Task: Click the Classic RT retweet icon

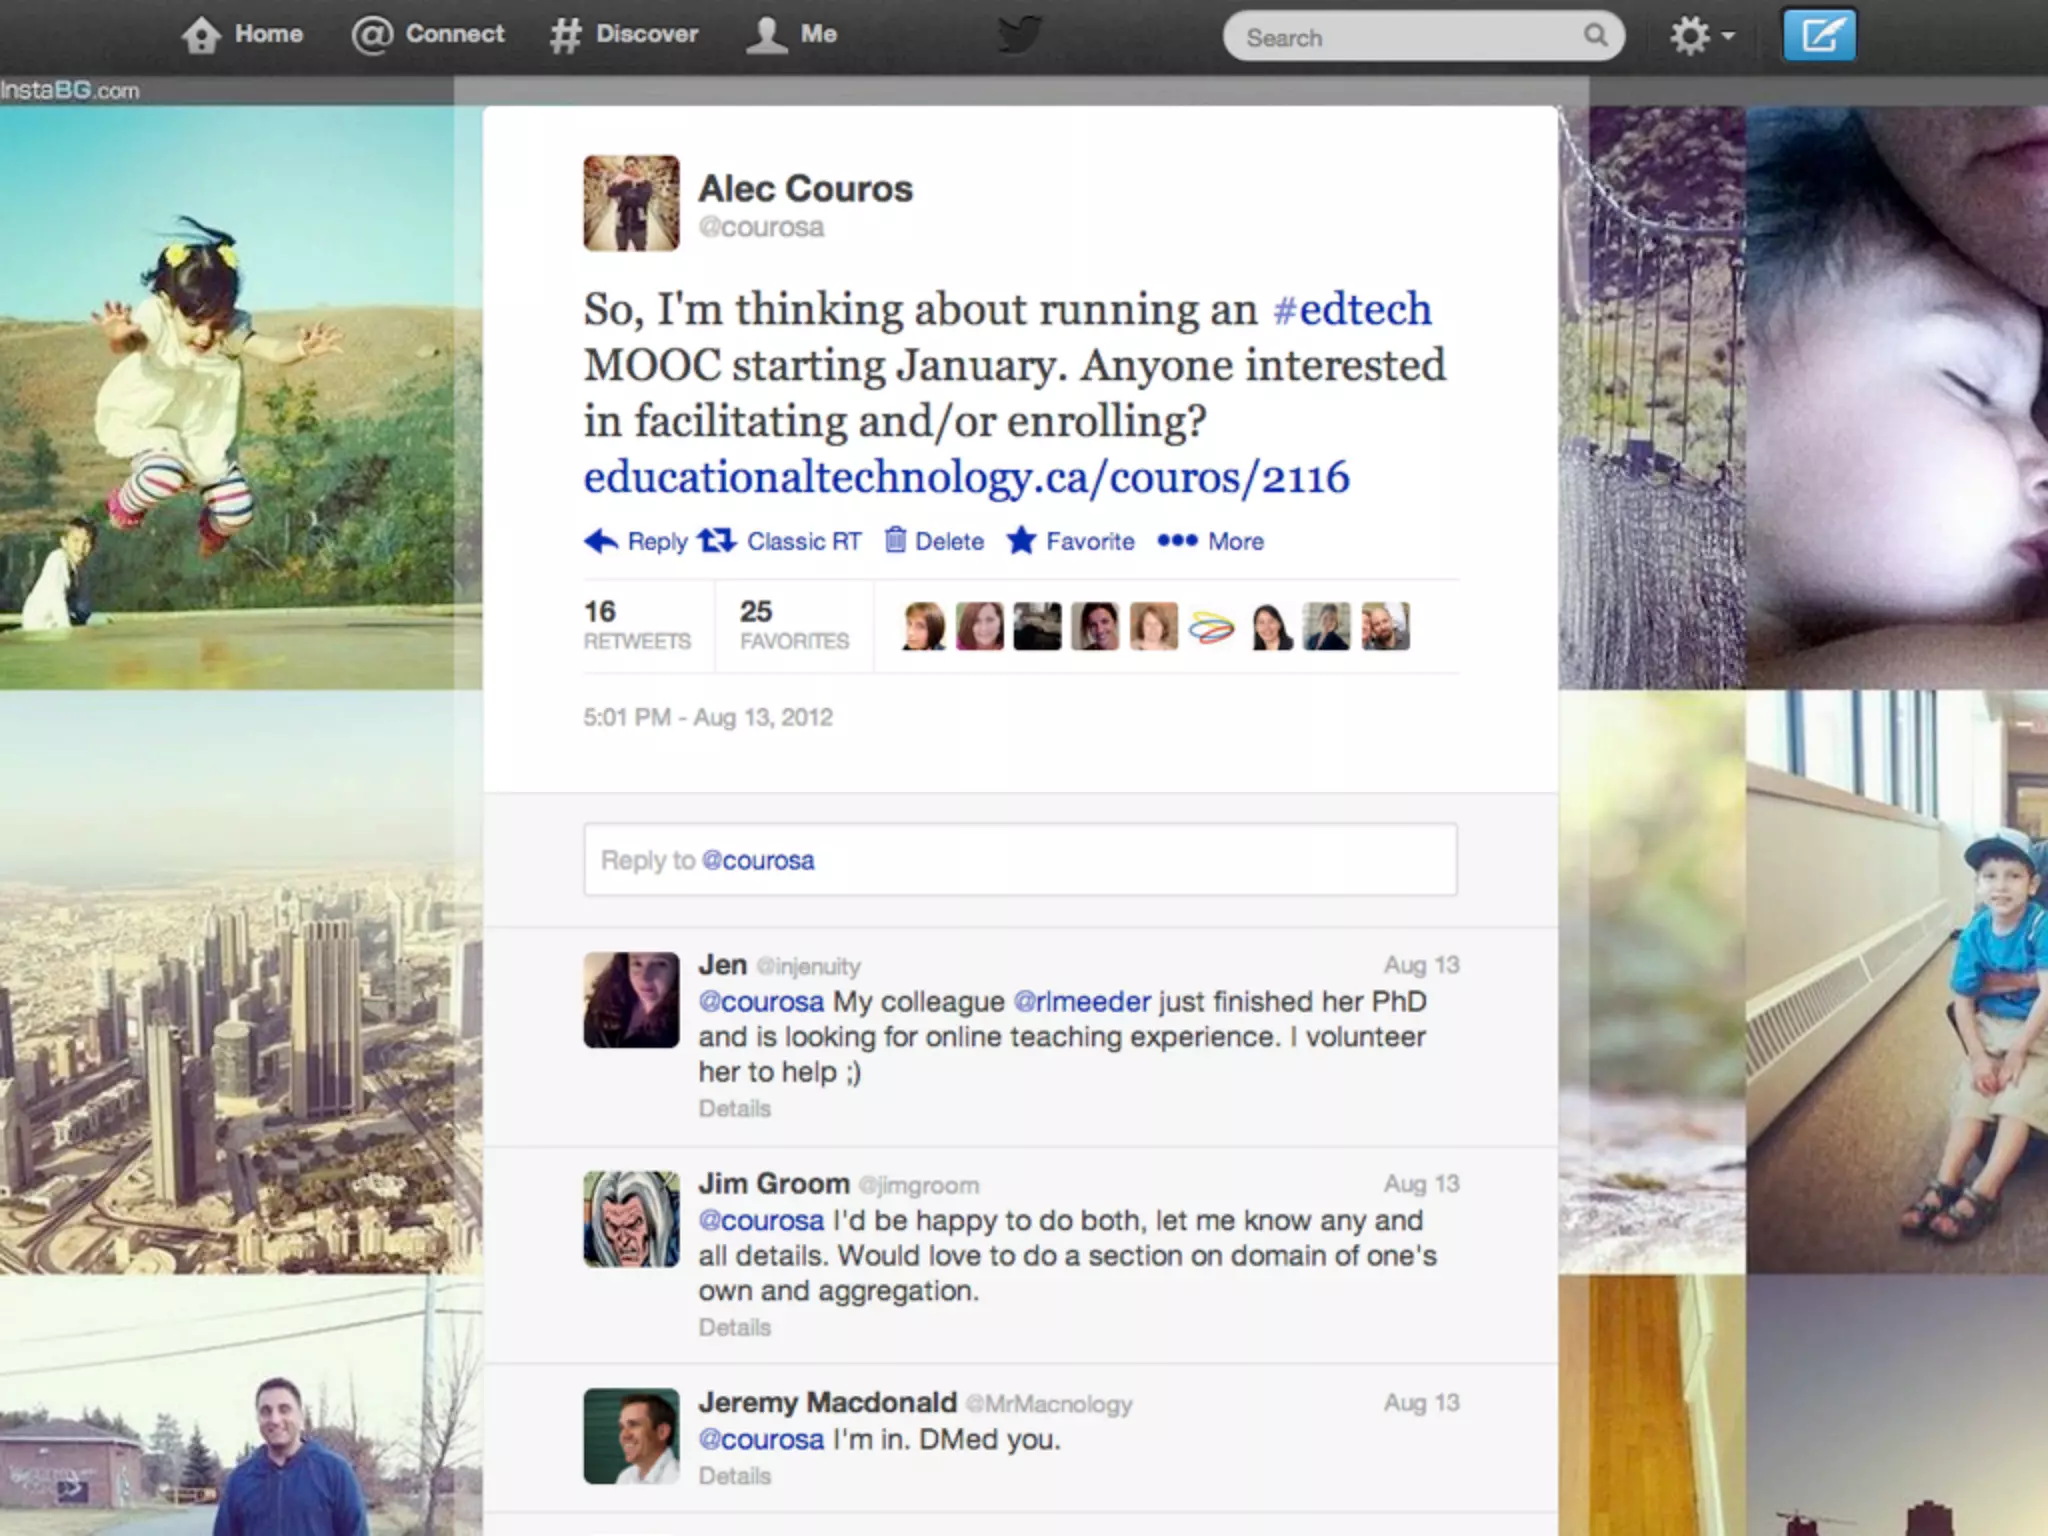Action: [716, 541]
